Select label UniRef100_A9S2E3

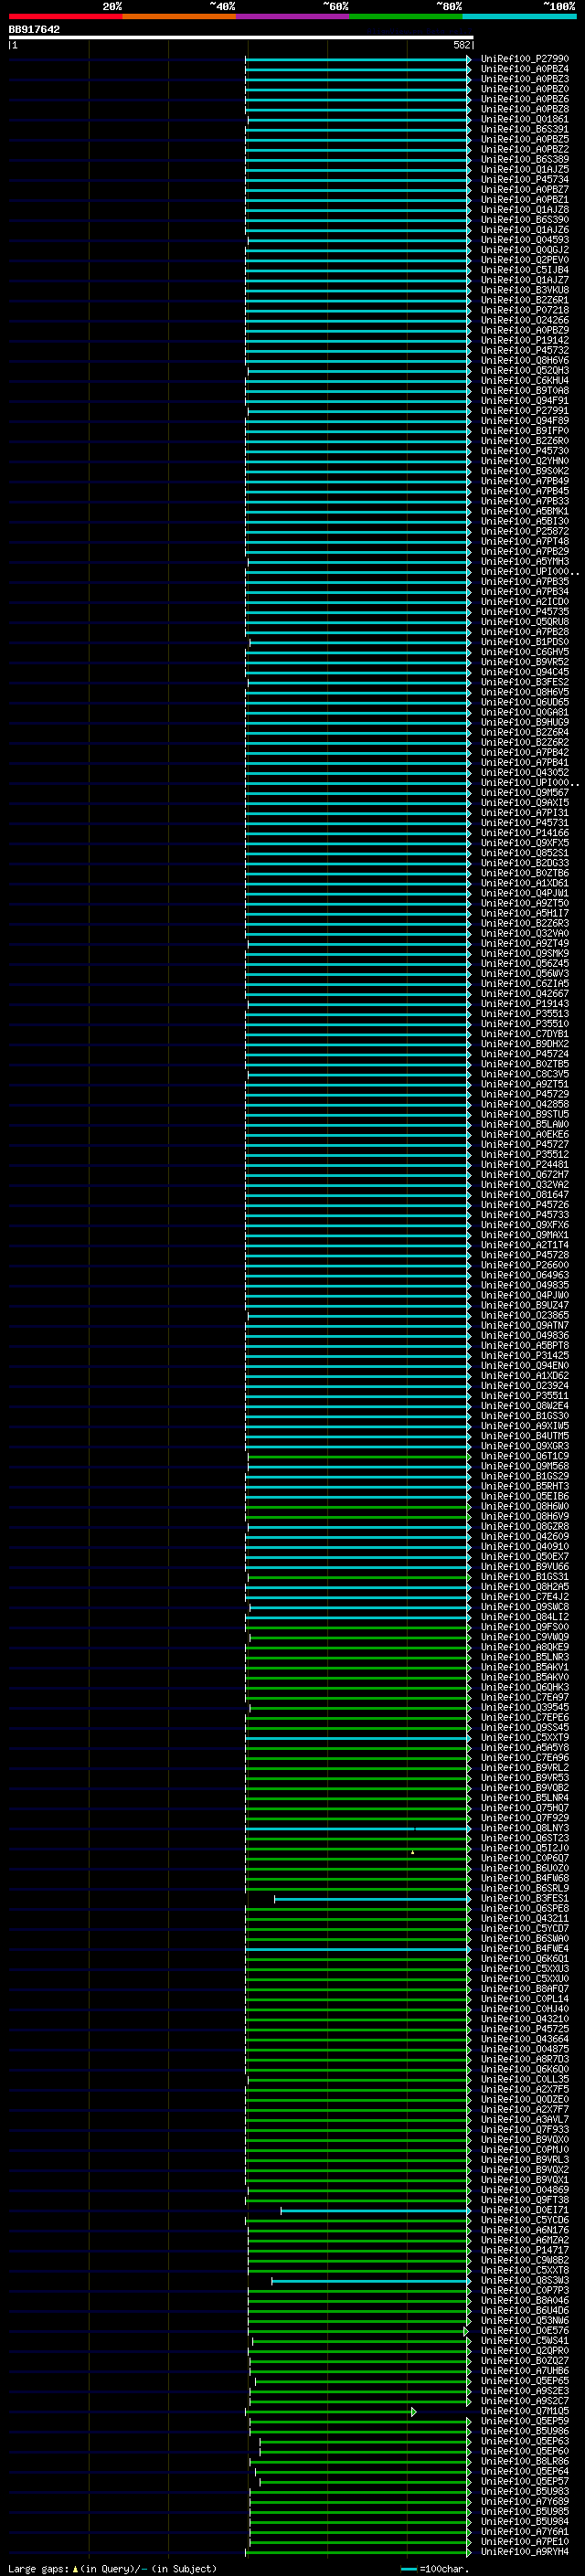coord(525,2390)
